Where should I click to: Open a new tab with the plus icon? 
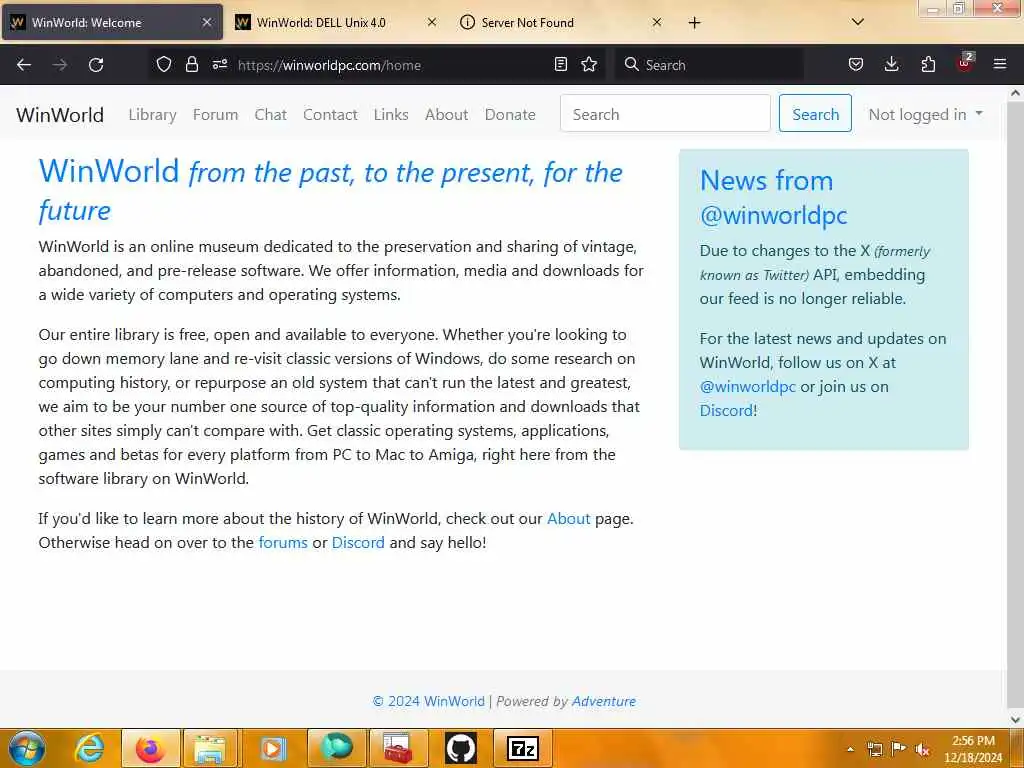click(694, 23)
